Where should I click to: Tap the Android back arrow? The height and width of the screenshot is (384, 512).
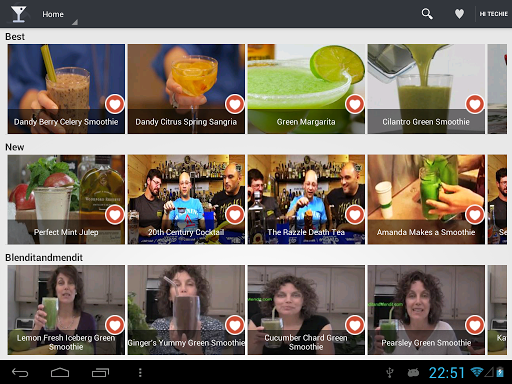20,372
